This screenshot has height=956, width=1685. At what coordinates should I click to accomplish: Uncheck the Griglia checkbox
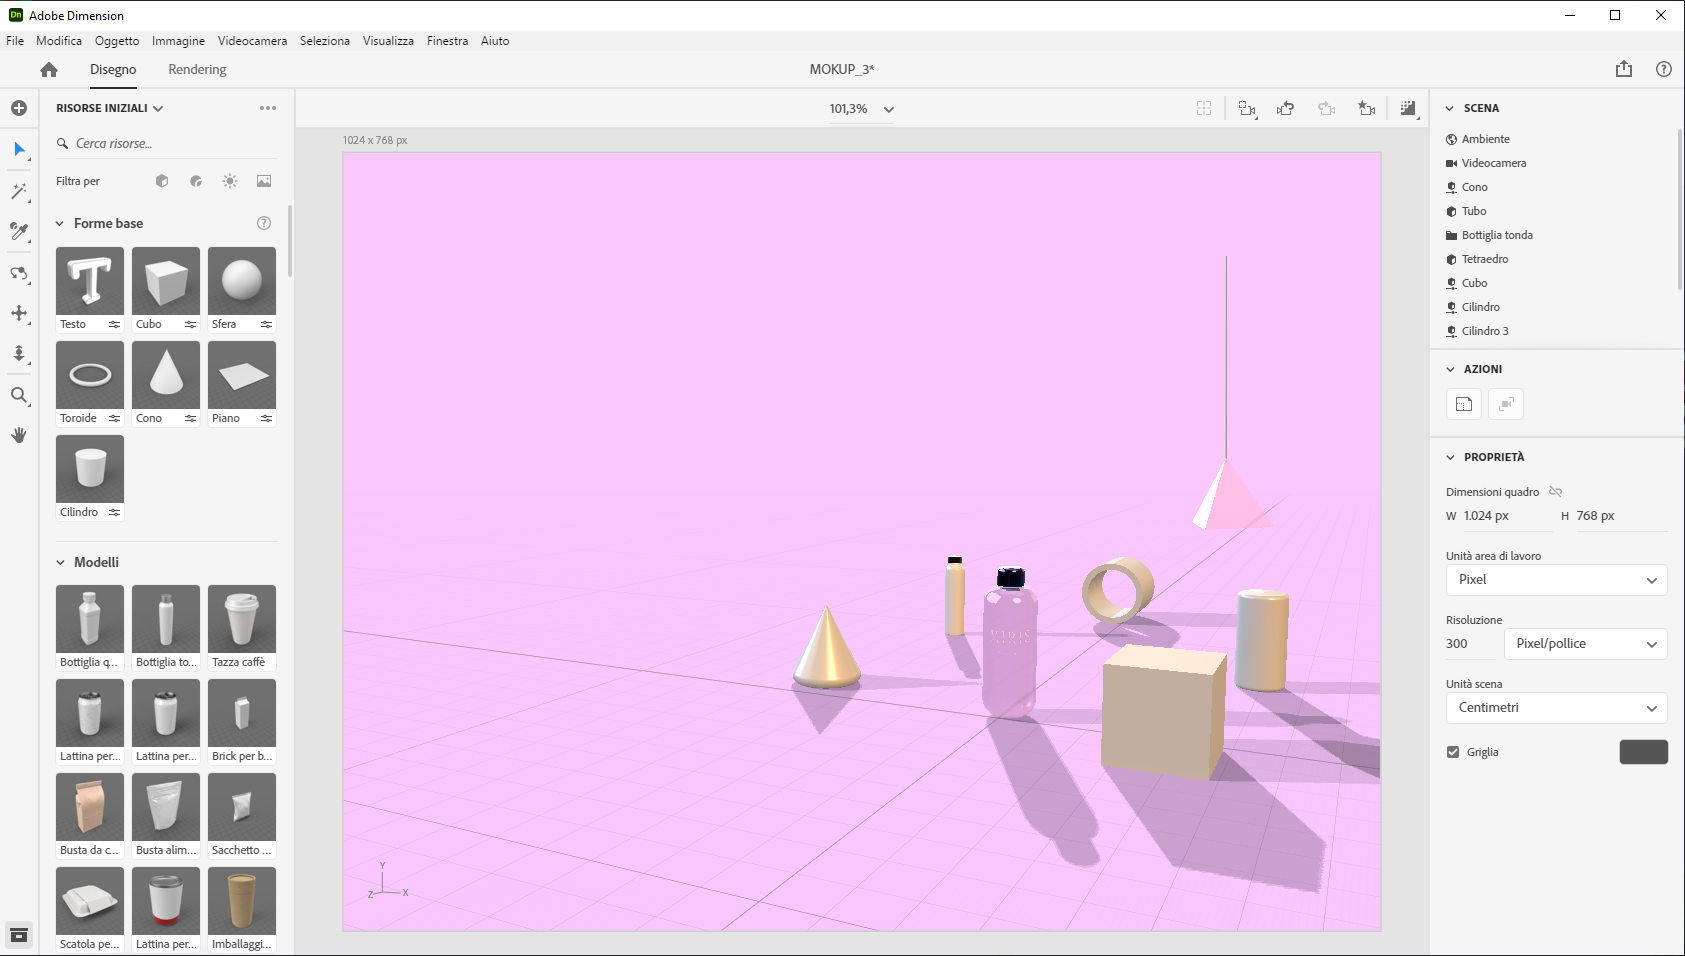(1453, 752)
